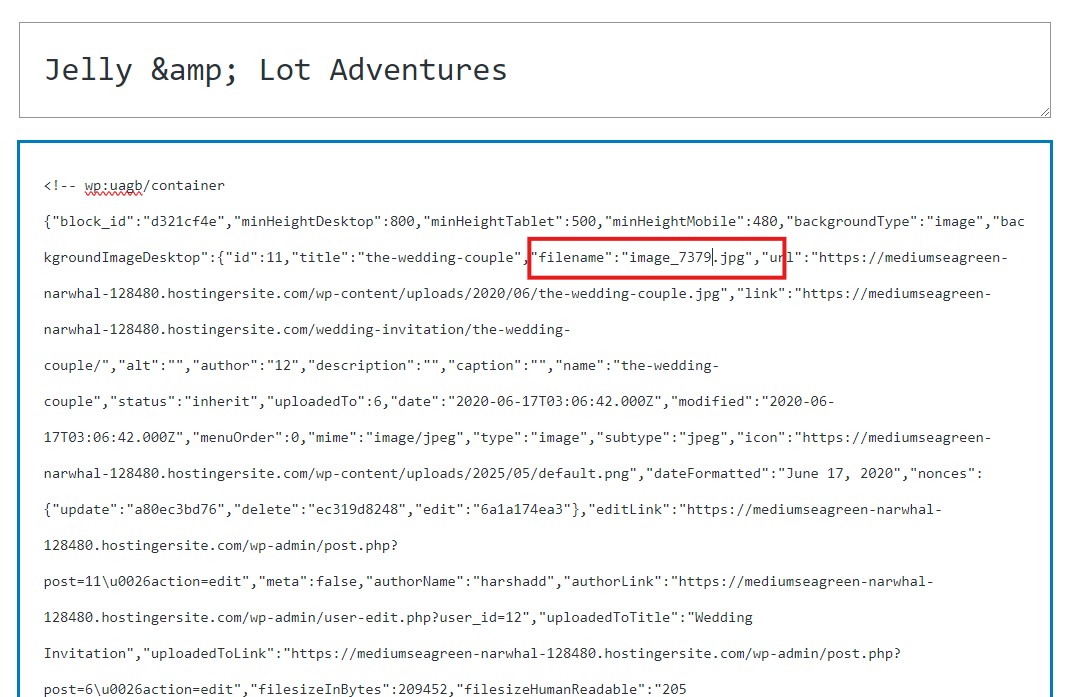Image resolution: width=1087 pixels, height=697 pixels.
Task: Click the text "filesizeHumanReadable":"205
Action: pyautogui.click(x=571, y=689)
